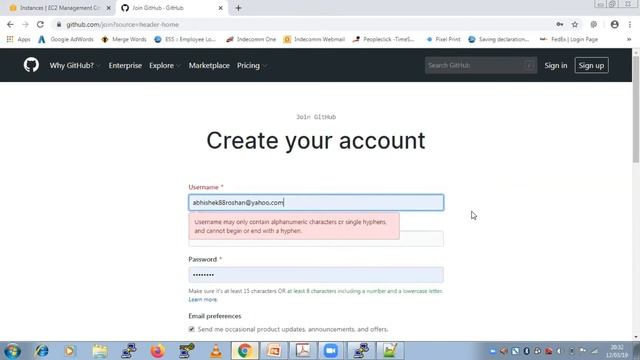Expand the Pricing dropdown menu
Image resolution: width=640 pixels, height=360 pixels.
[251, 65]
